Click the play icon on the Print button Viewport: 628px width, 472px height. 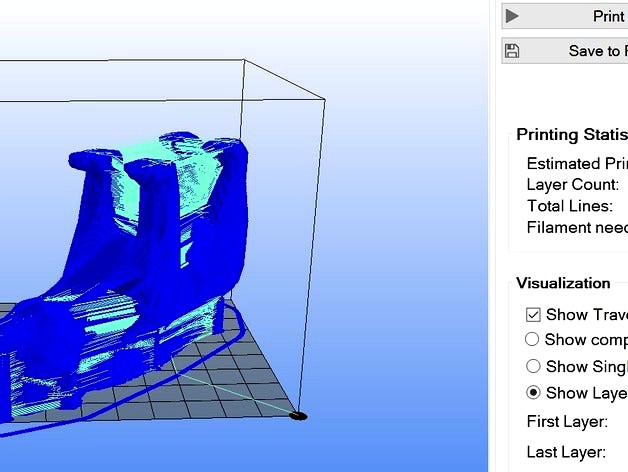(512, 16)
